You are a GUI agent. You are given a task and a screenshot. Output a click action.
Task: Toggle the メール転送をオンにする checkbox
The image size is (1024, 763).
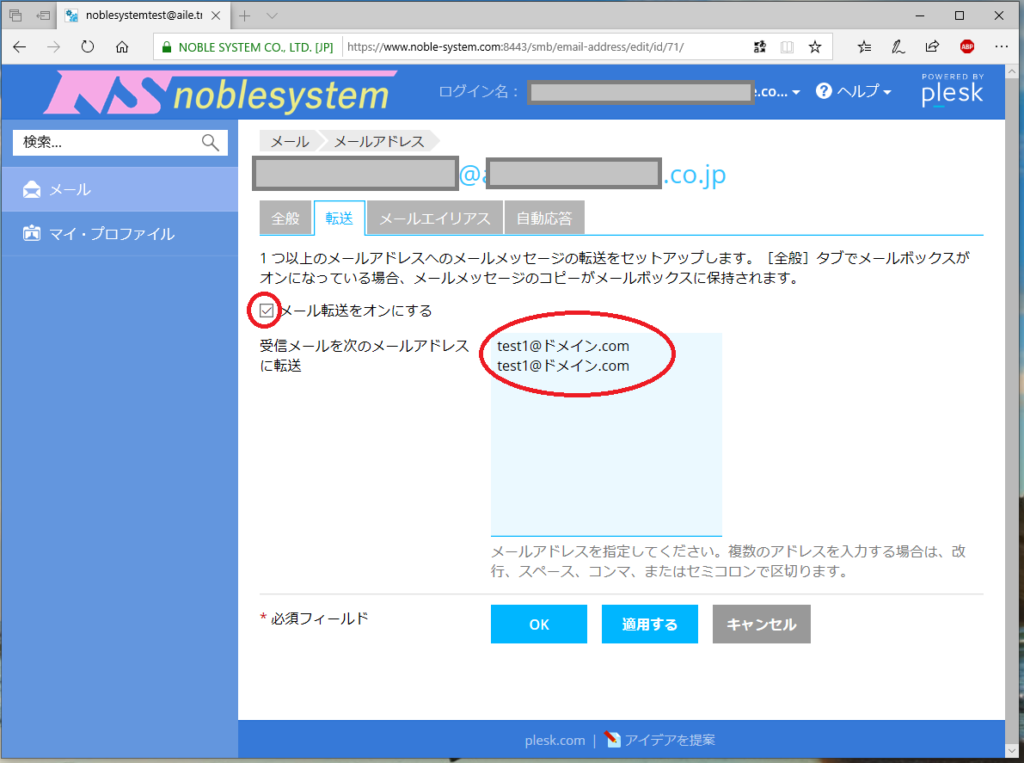[x=267, y=311]
